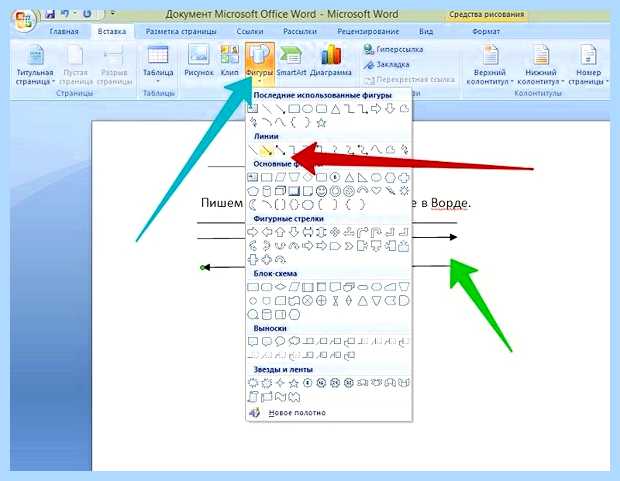Open the Вид tab

(426, 31)
